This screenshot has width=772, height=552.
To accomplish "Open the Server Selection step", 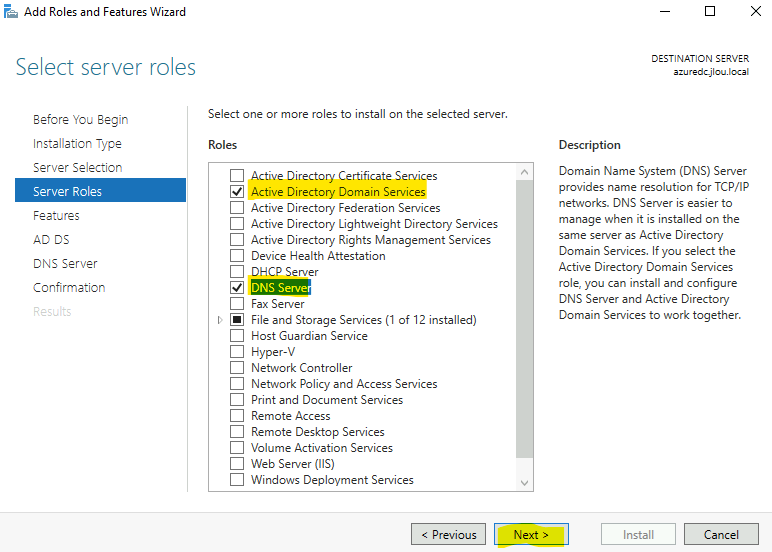I will [x=77, y=167].
